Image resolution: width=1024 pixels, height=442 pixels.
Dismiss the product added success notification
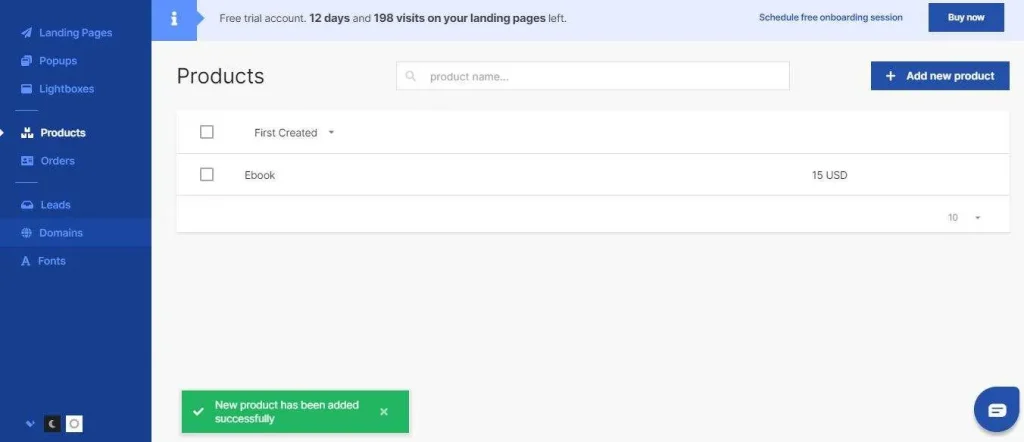(384, 412)
